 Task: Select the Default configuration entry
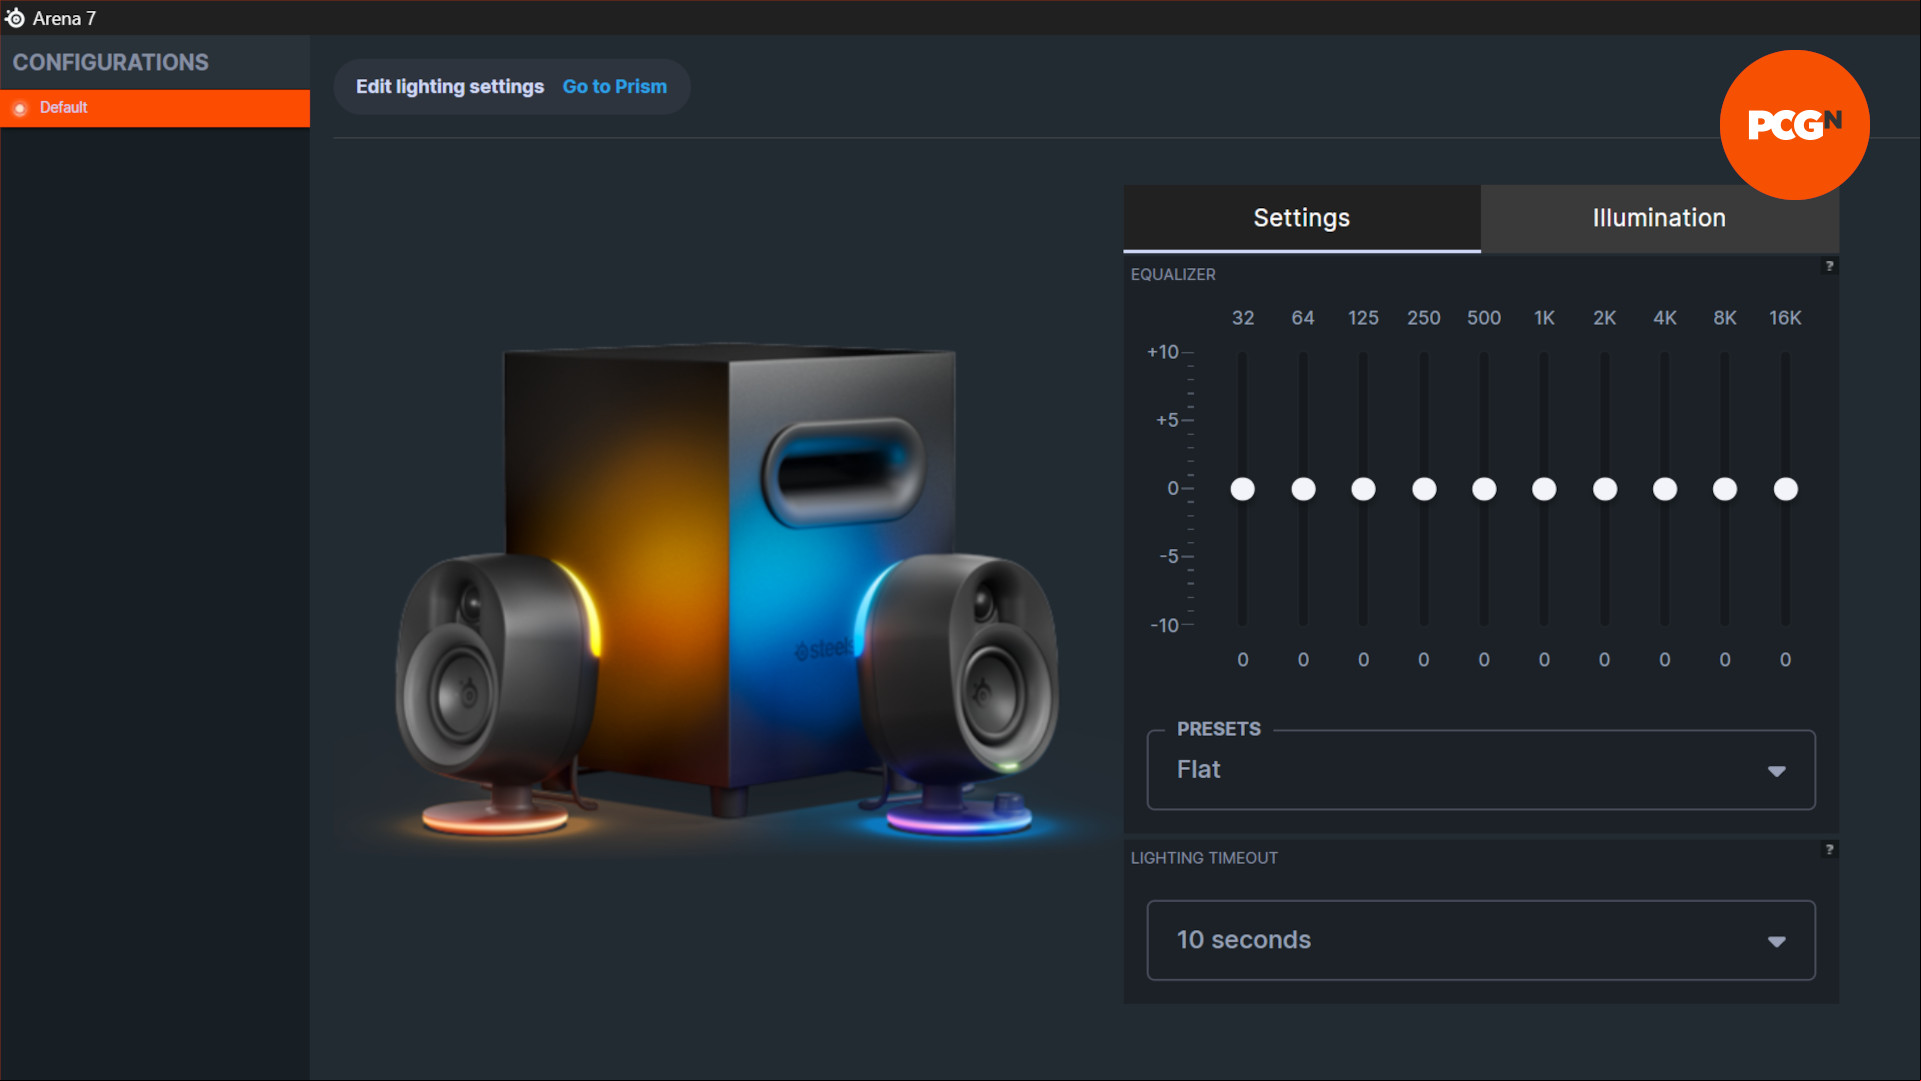(155, 108)
